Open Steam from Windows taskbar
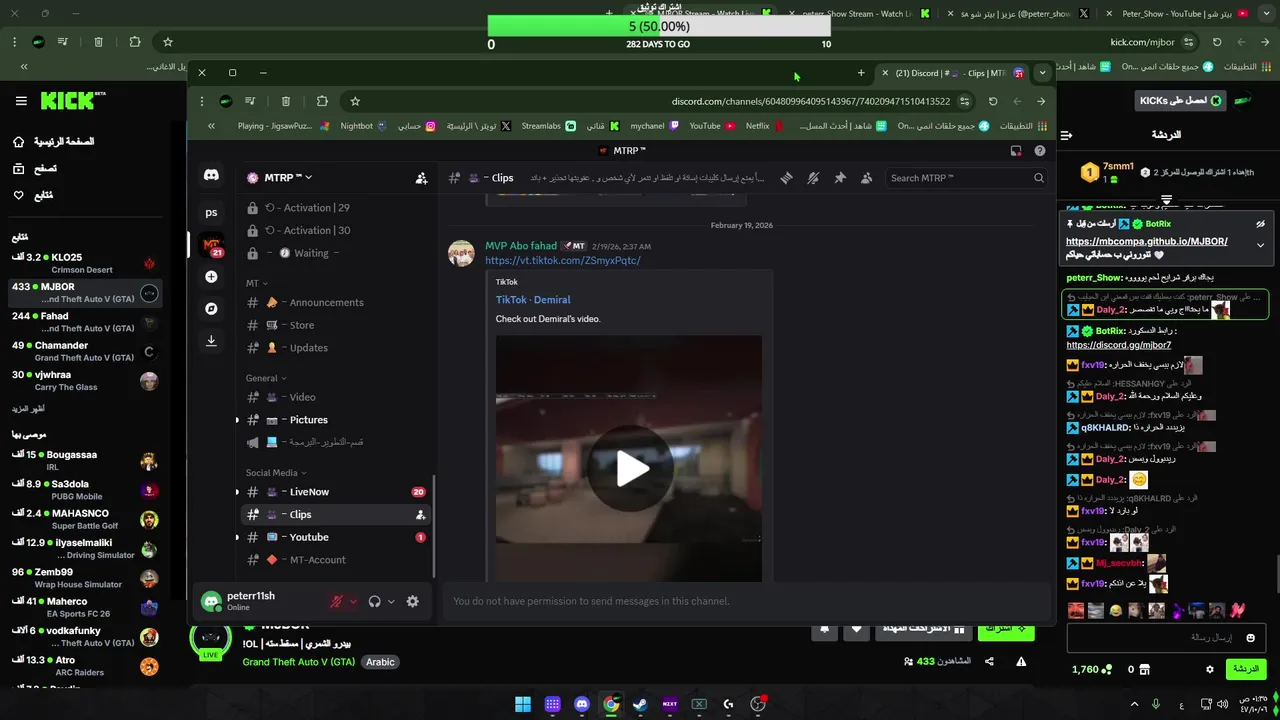The width and height of the screenshot is (1280, 720). pyautogui.click(x=641, y=704)
